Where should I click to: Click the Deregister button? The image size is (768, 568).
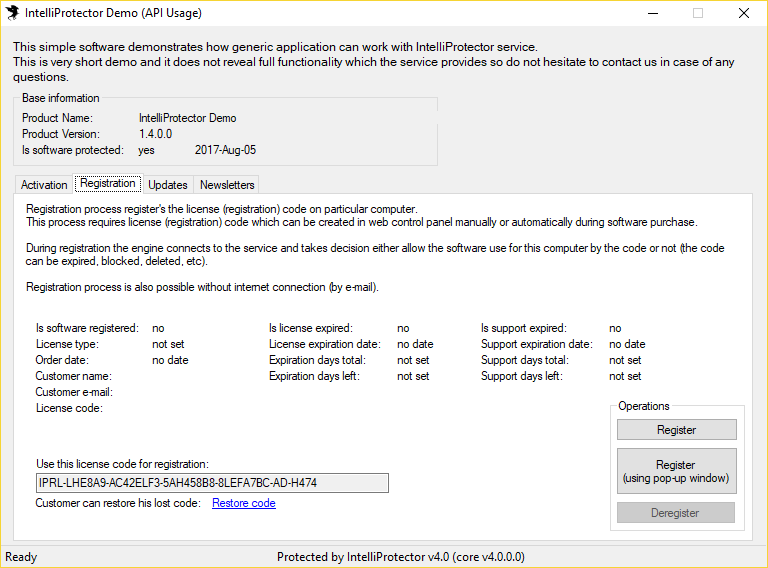(675, 513)
